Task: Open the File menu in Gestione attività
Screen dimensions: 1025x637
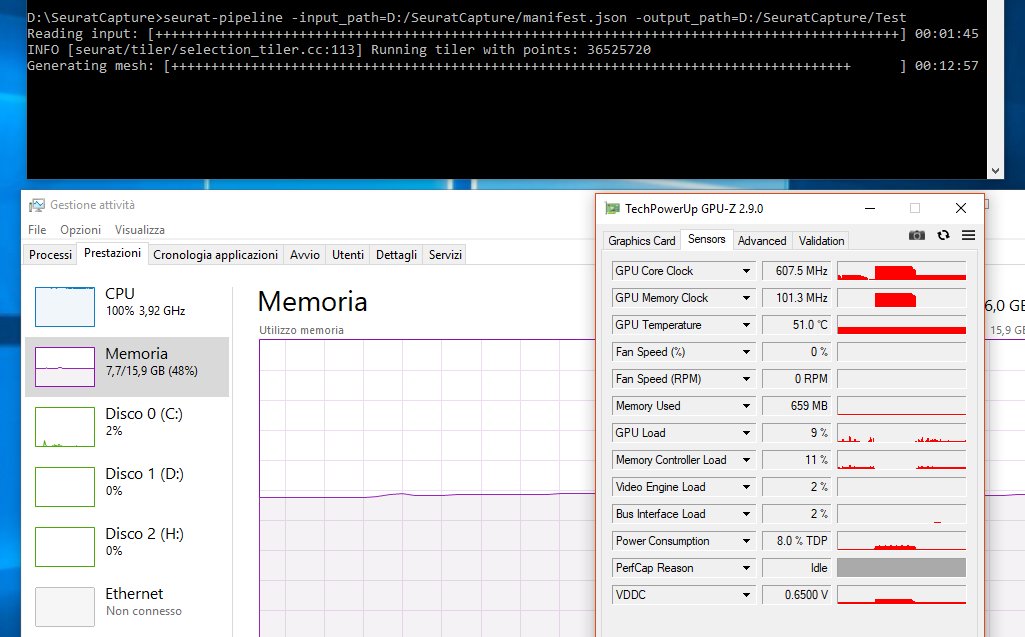Action: (x=37, y=230)
